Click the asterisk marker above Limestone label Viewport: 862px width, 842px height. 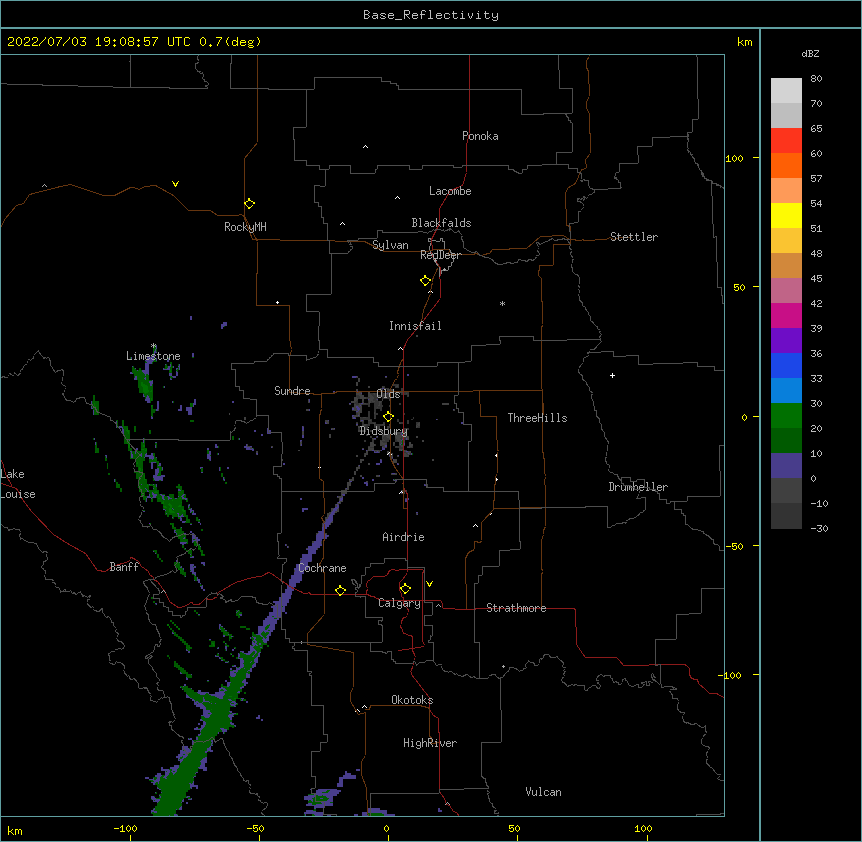tap(154, 346)
